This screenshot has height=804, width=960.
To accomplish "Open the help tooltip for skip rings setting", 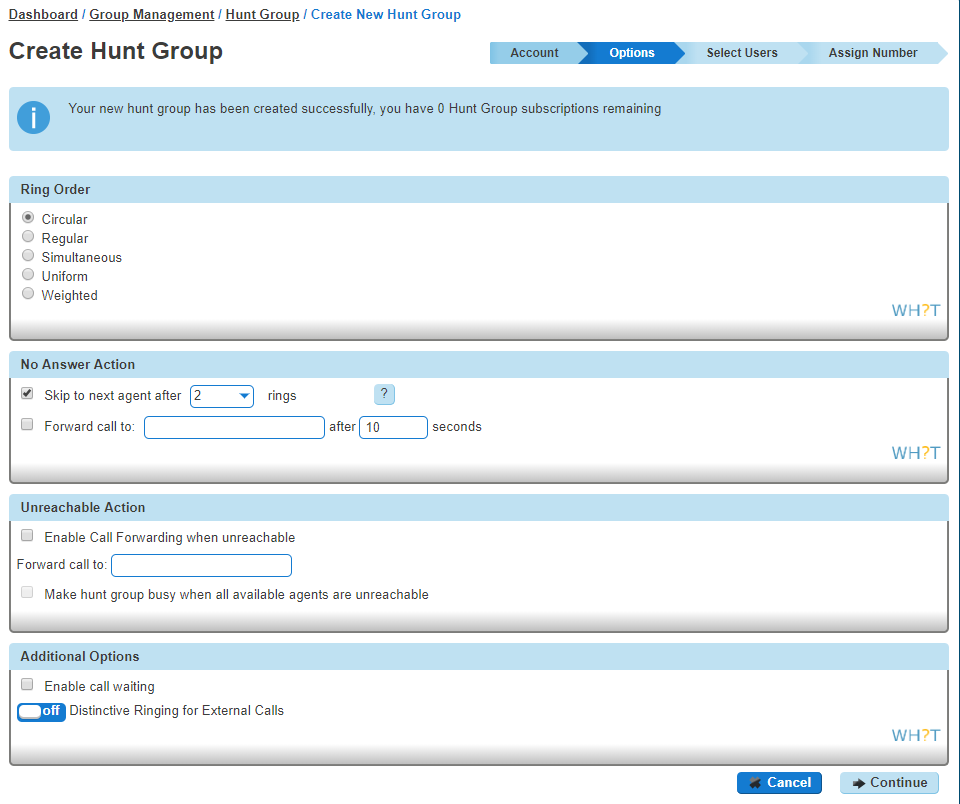I will click(384, 394).
